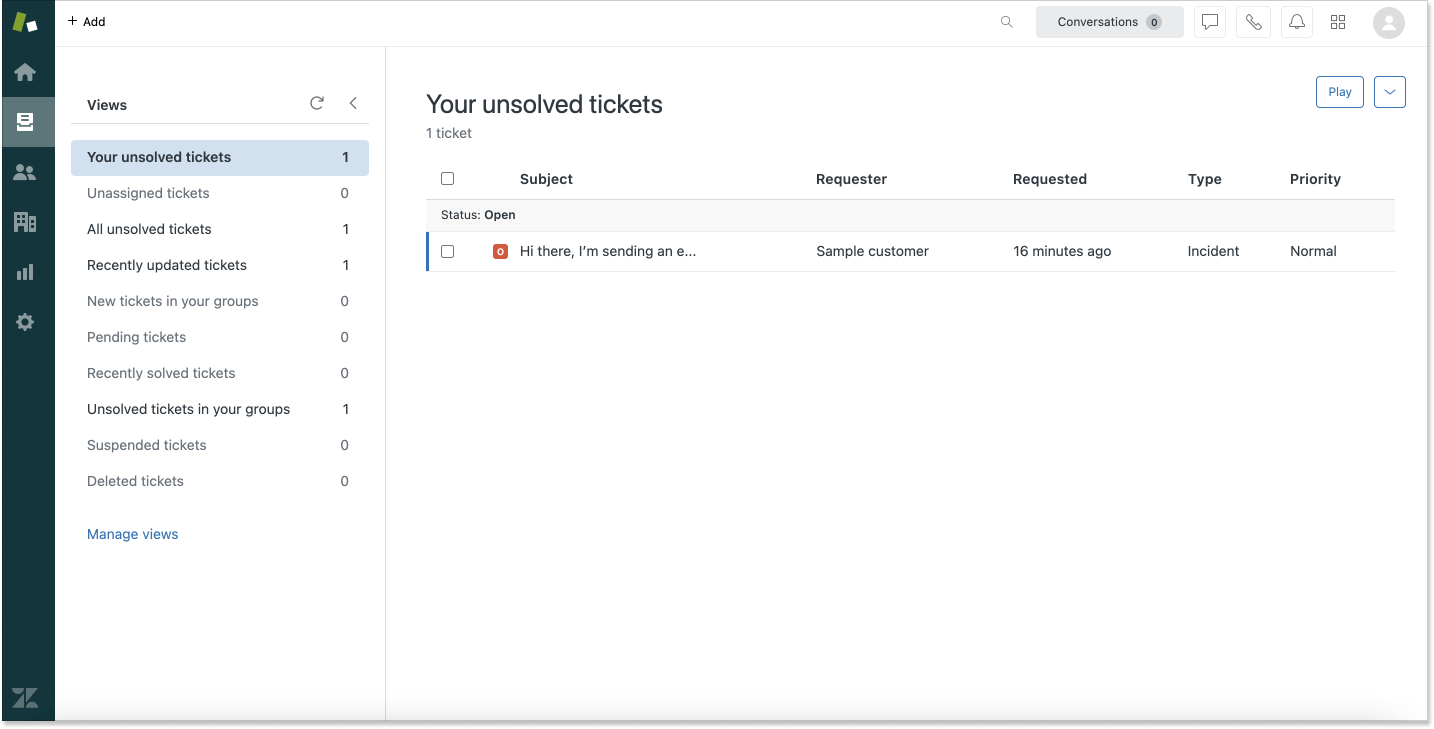Check the Sample customer ticket checkbox
The height and width of the screenshot is (729, 1434).
tap(447, 251)
